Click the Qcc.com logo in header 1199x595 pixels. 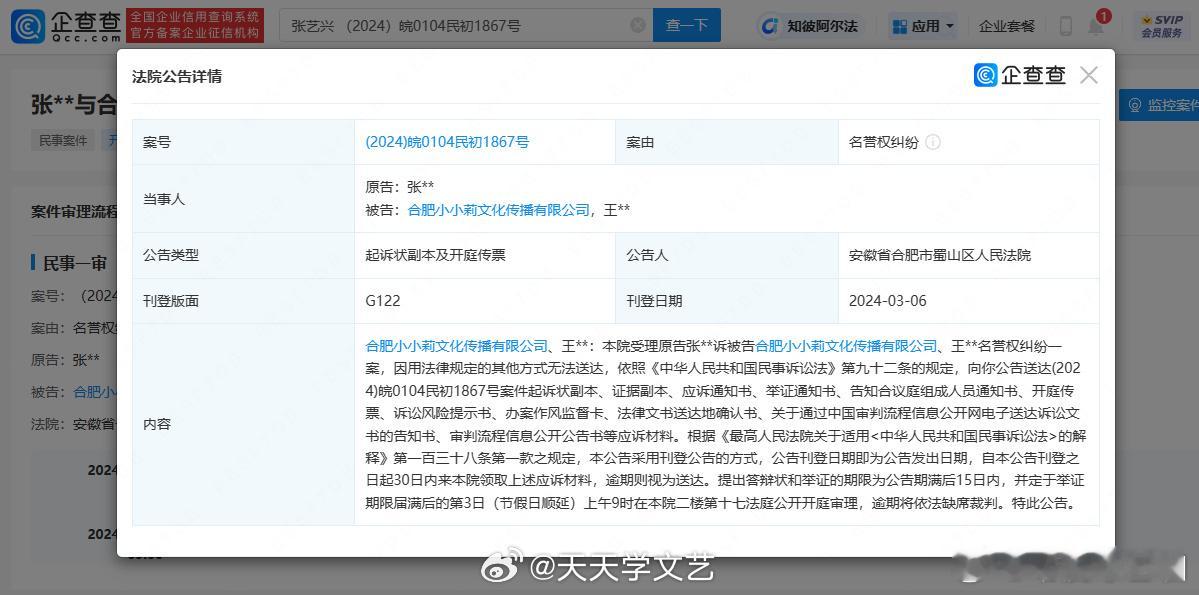(66, 26)
